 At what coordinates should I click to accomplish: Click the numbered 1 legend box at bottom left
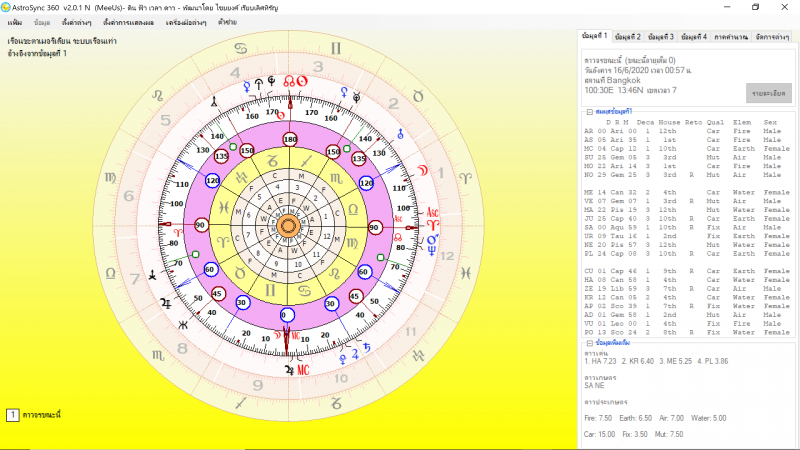point(12,414)
